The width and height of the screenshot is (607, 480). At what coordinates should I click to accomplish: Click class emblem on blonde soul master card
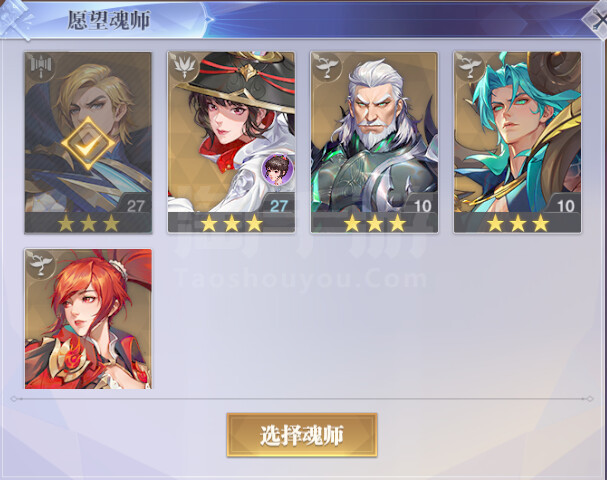[x=40, y=68]
